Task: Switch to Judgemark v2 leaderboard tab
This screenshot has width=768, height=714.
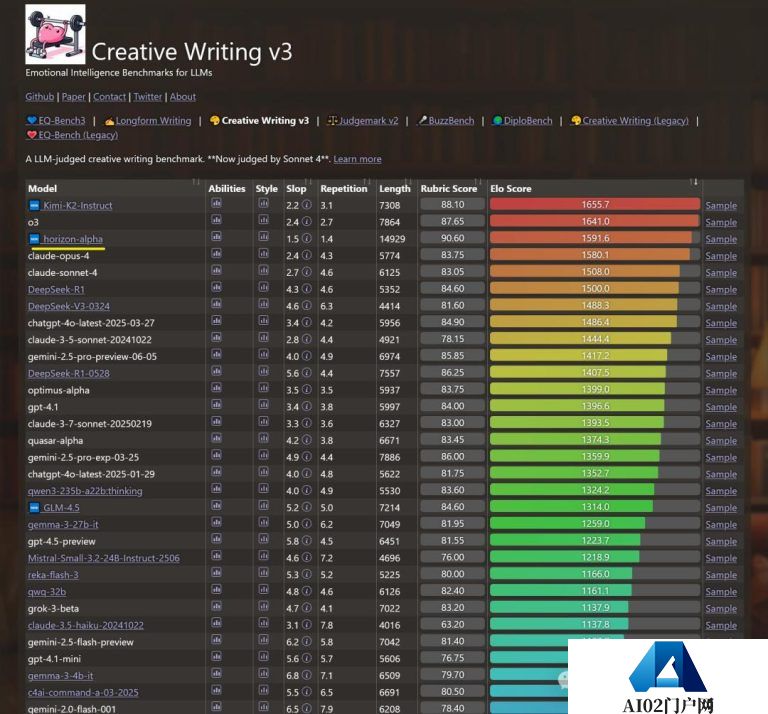Action: coord(363,120)
